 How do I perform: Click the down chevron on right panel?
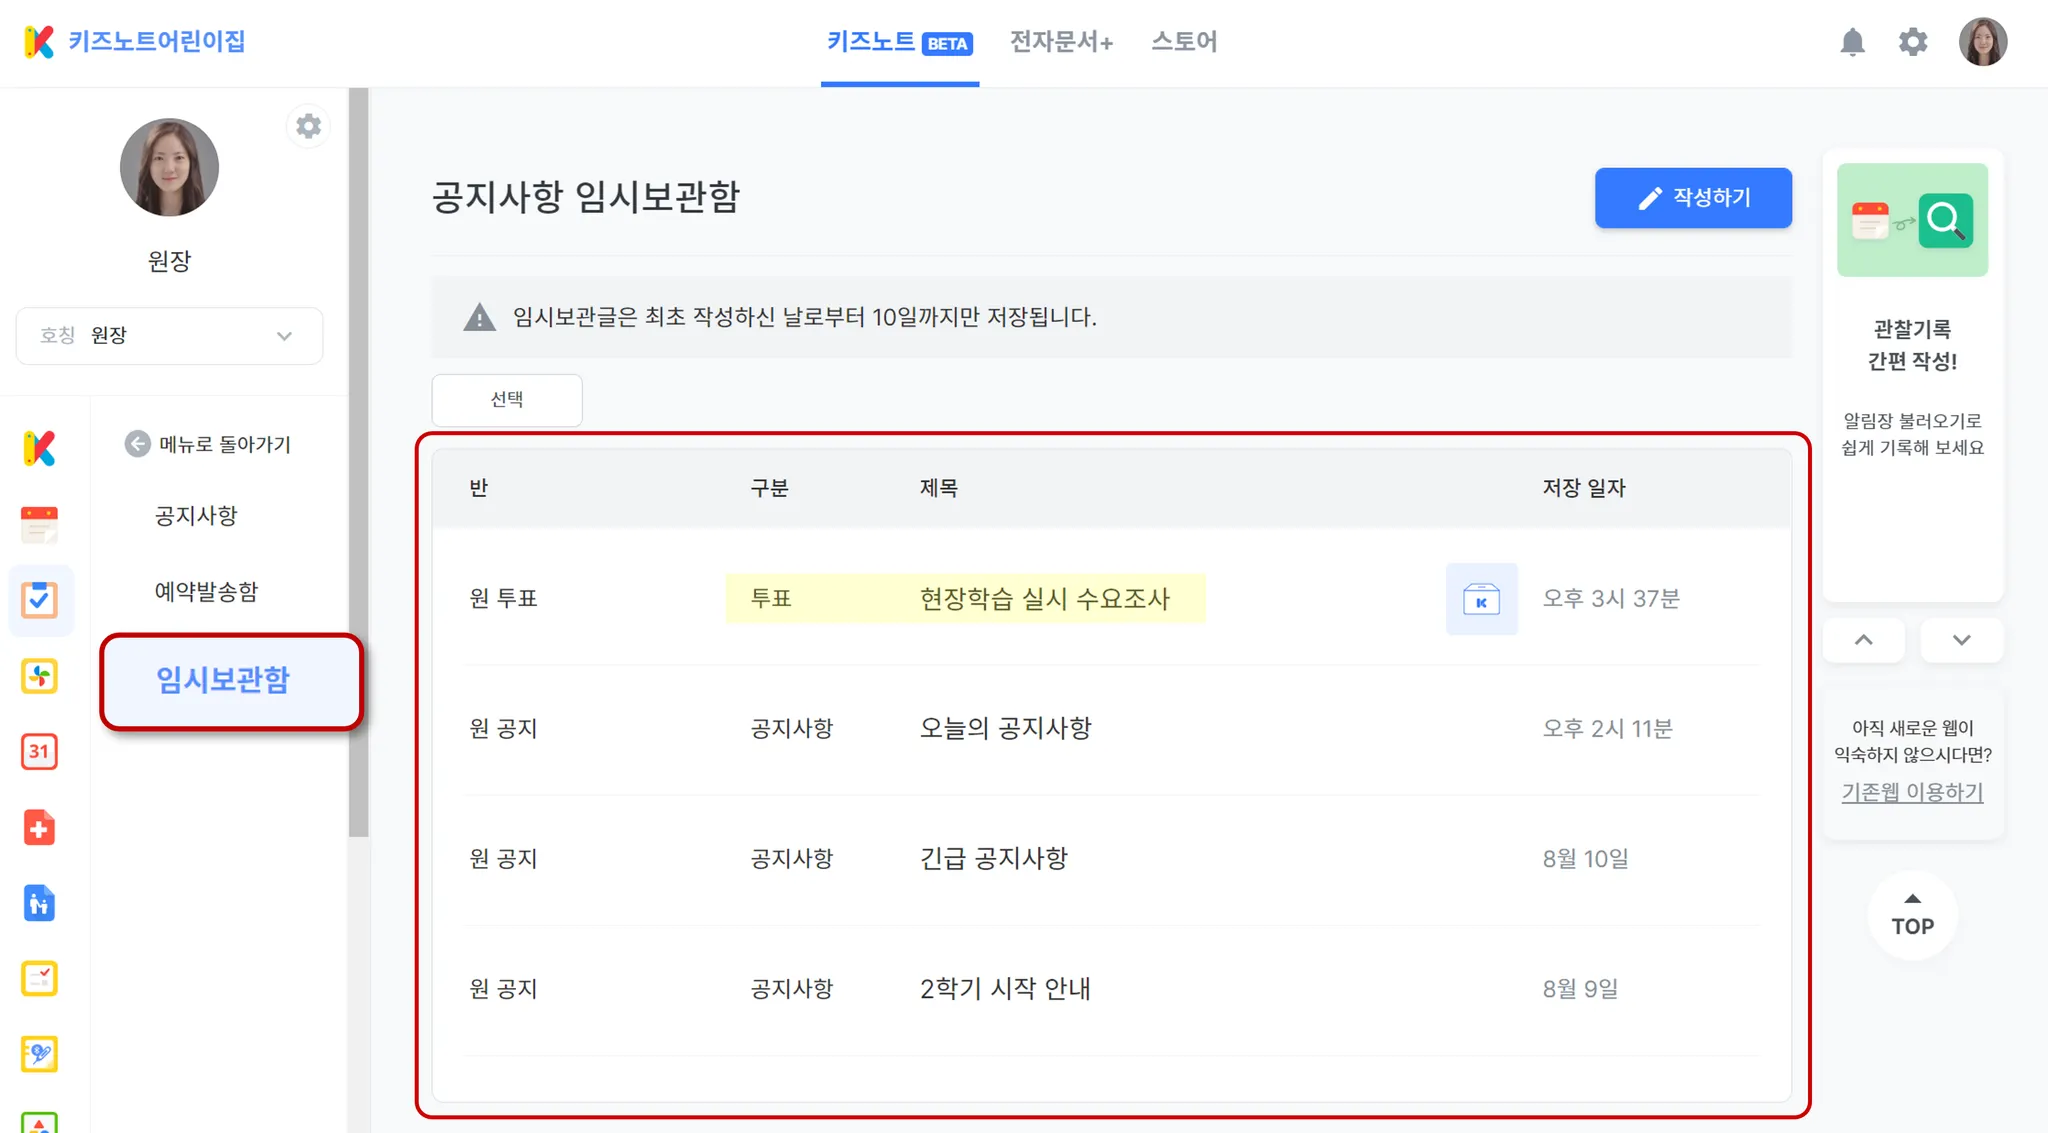point(1961,640)
